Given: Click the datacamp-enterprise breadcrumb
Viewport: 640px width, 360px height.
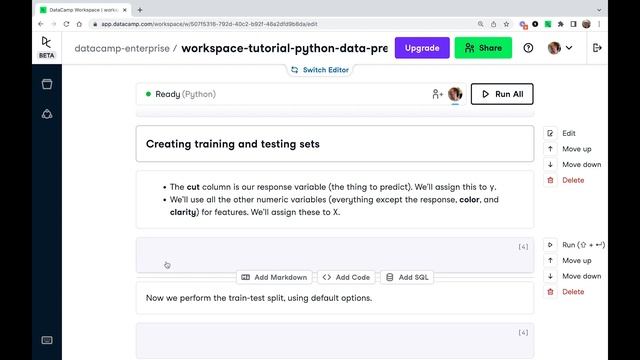Looking at the screenshot, I should tap(122, 48).
